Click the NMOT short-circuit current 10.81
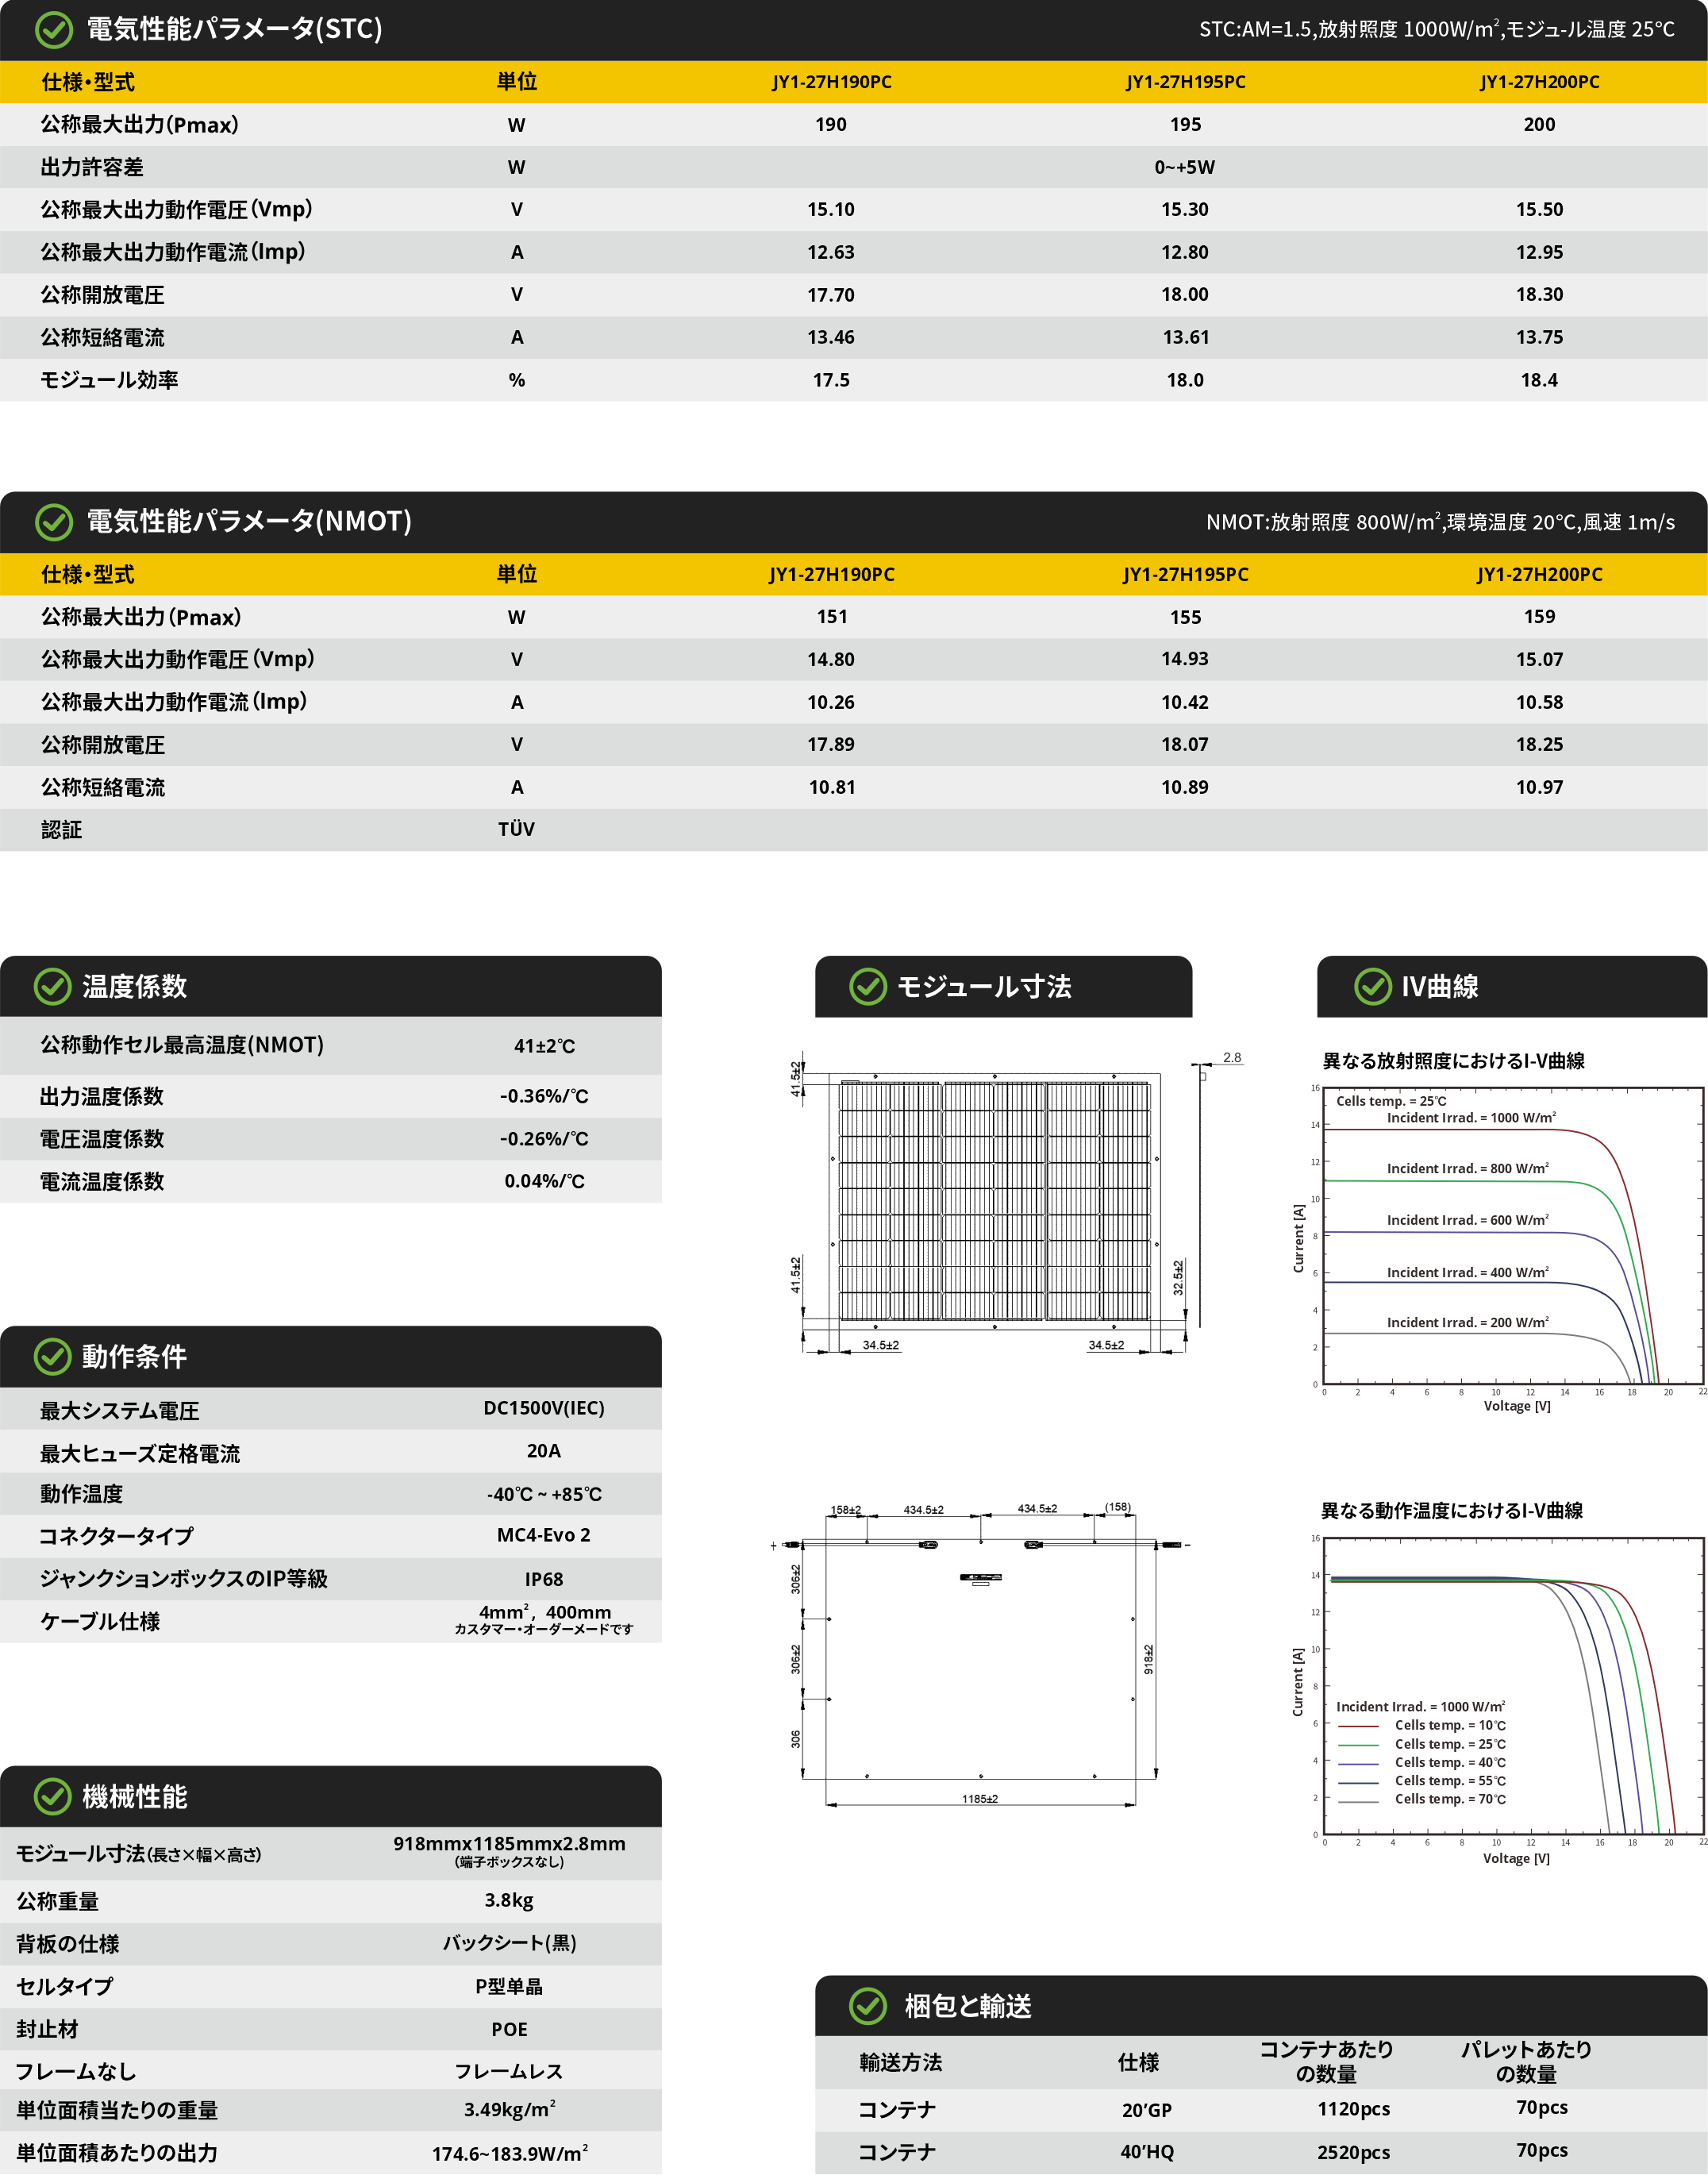The width and height of the screenshot is (1708, 2175). coord(831,788)
